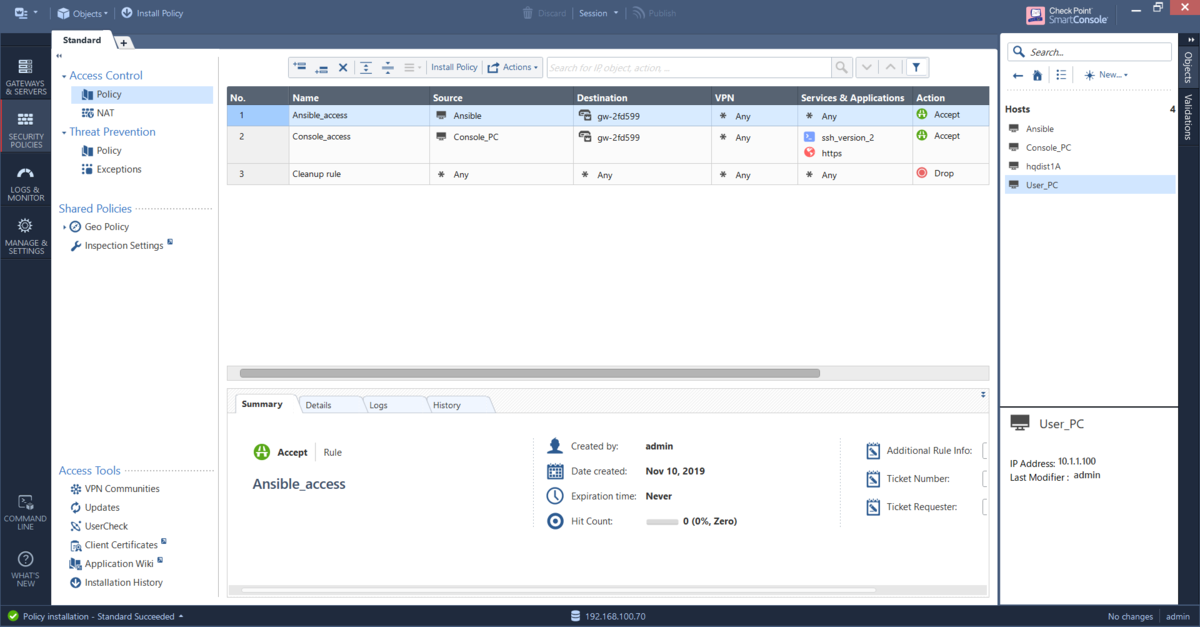The height and width of the screenshot is (627, 1200).
Task: Open the Command Line panel
Action: pyautogui.click(x=25, y=510)
